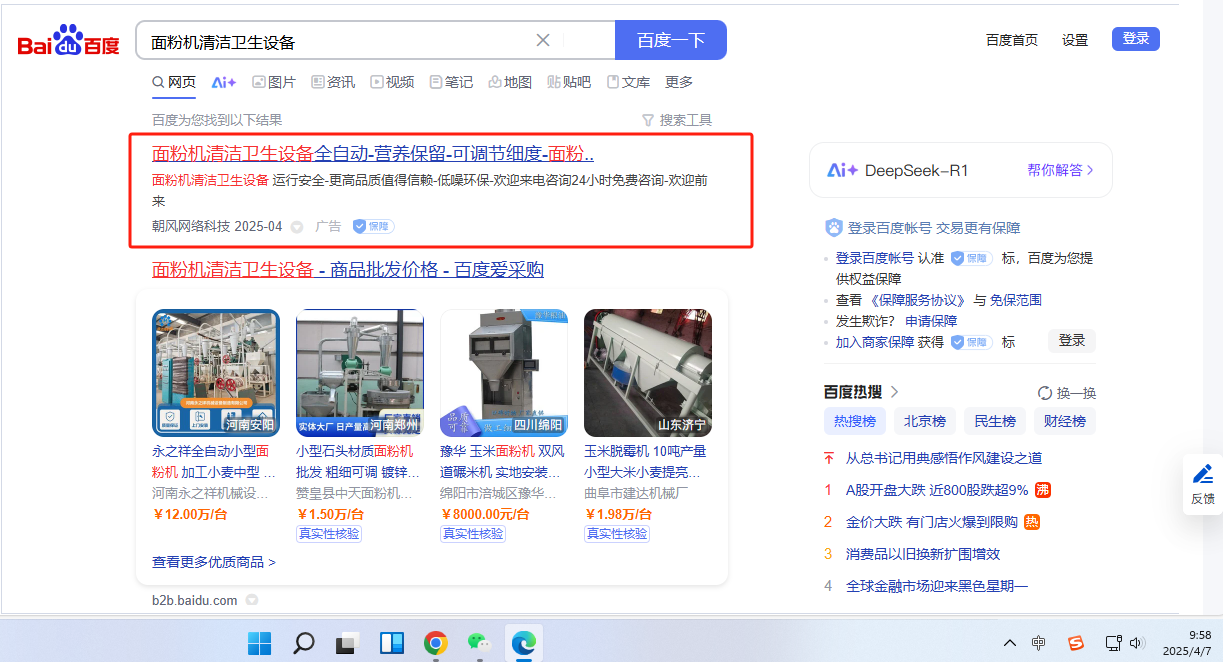Open WeChat from taskbar
1223x662 pixels.
click(480, 642)
